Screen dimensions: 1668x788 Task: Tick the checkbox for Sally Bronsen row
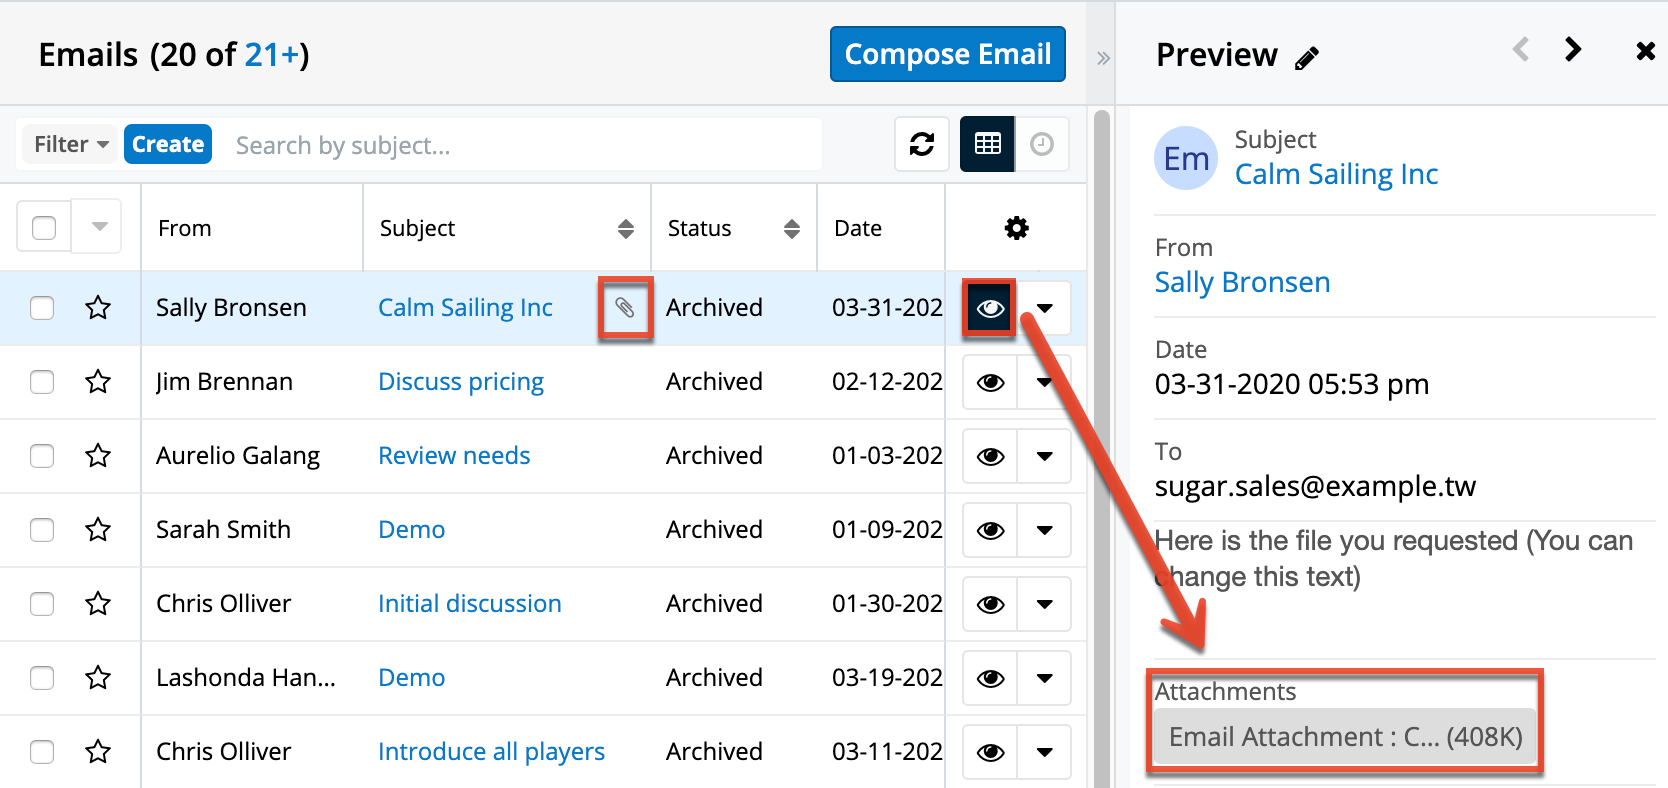(x=42, y=308)
